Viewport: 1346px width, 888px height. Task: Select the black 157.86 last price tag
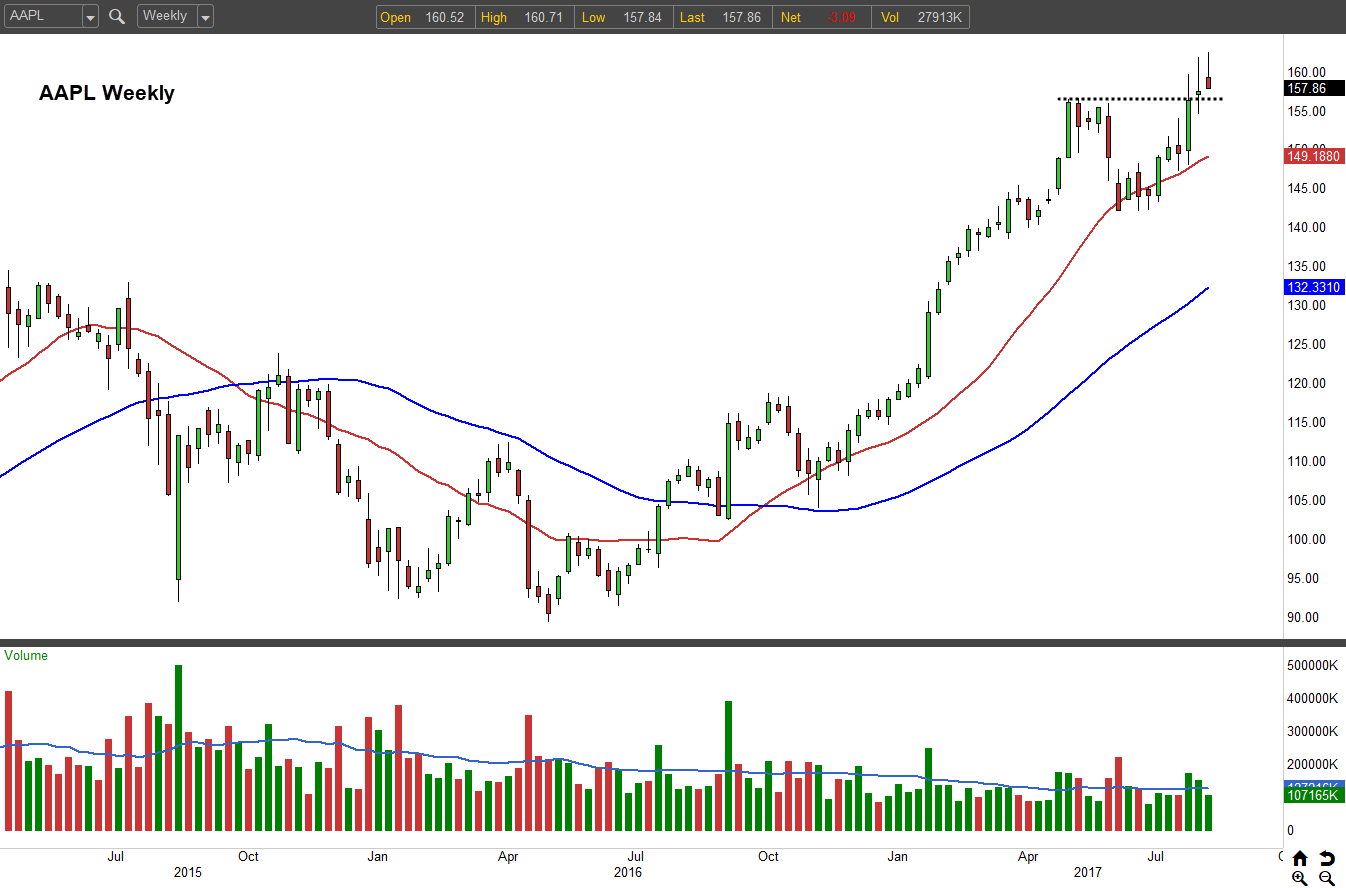click(1313, 88)
